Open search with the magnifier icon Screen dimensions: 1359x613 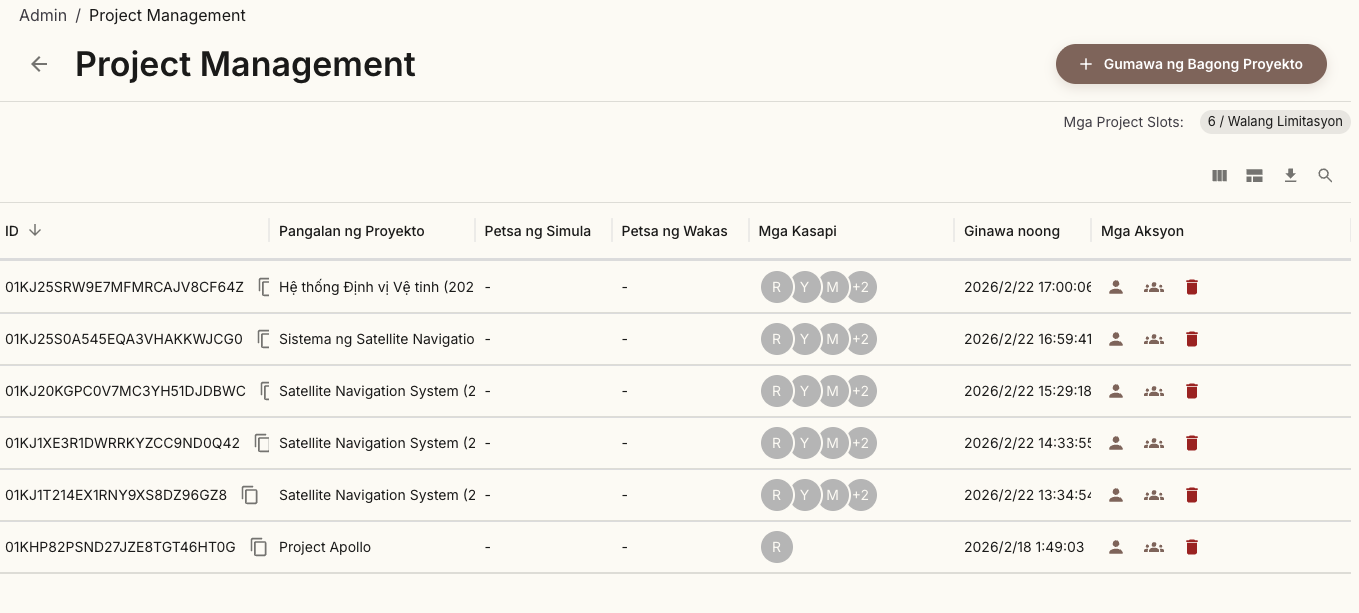pos(1325,175)
